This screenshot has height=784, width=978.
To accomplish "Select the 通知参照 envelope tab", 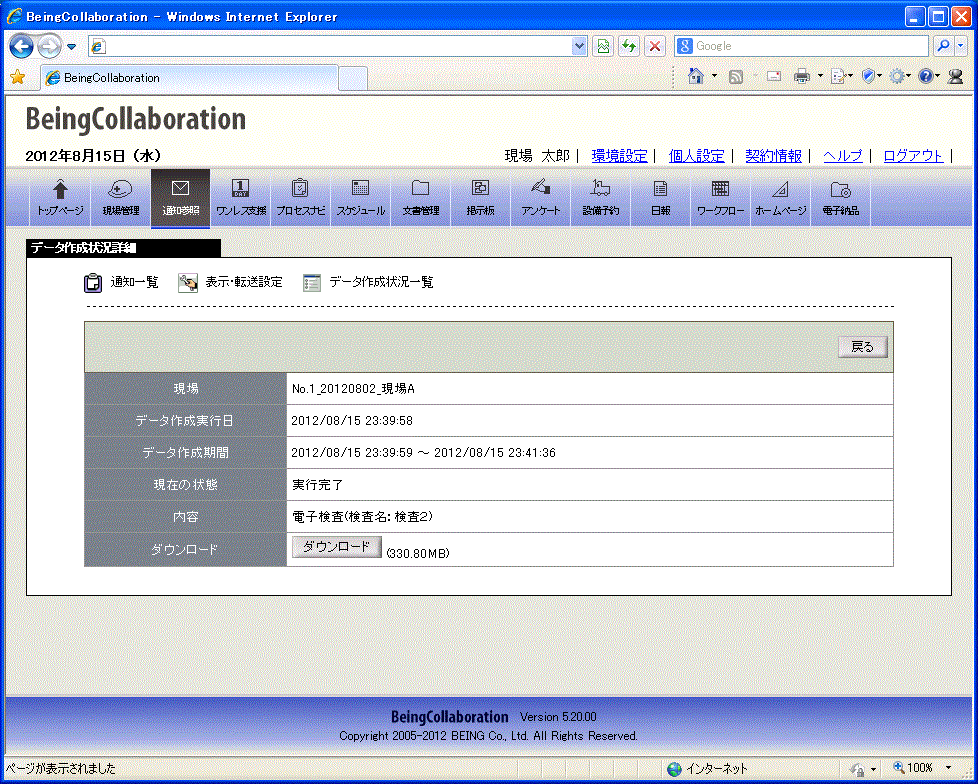I will [x=180, y=198].
